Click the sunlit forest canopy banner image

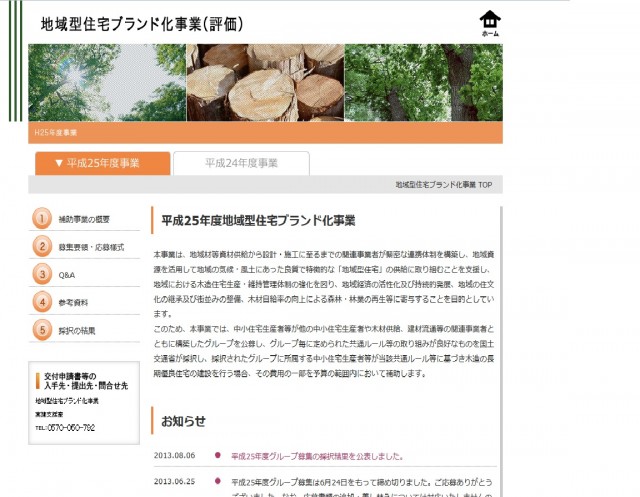[x=106, y=82]
